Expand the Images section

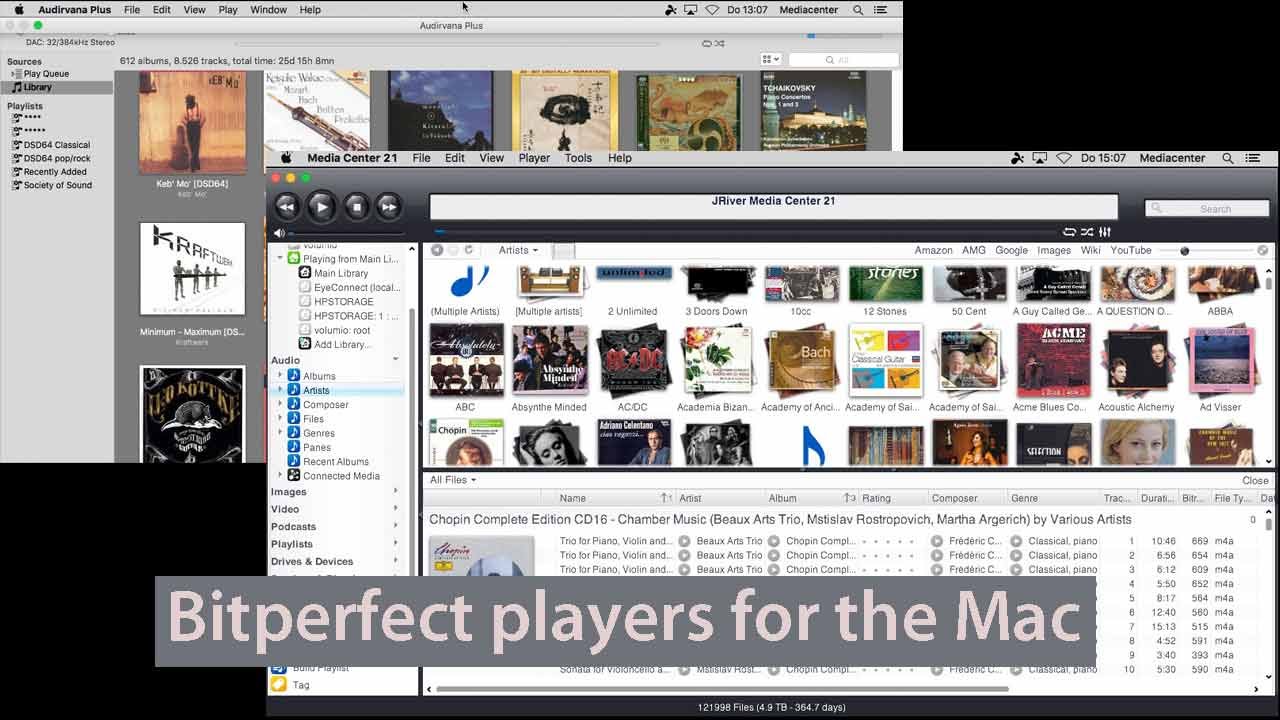(x=396, y=491)
